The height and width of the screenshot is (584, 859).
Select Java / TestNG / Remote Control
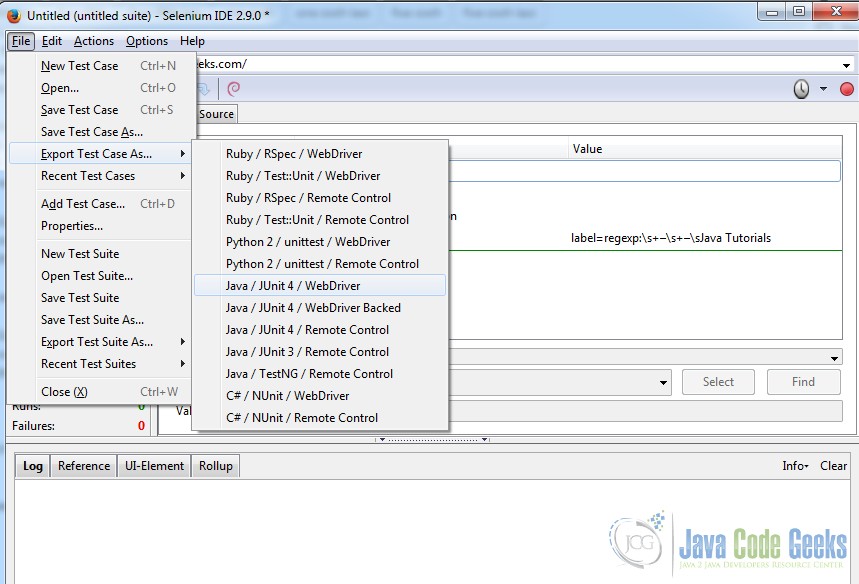tap(320, 374)
